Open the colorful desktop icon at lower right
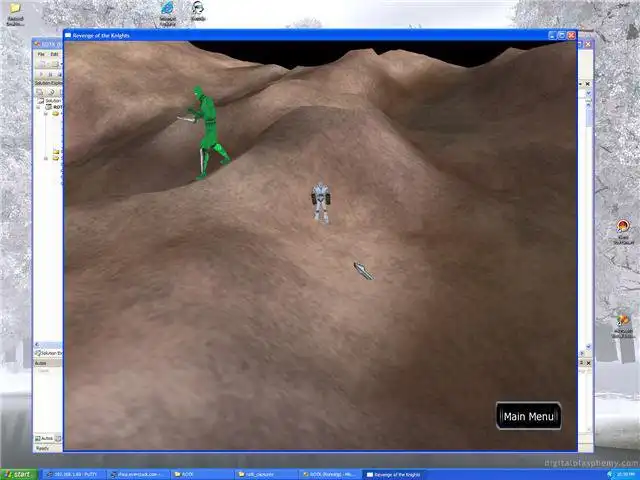This screenshot has height=480, width=640. tap(623, 326)
